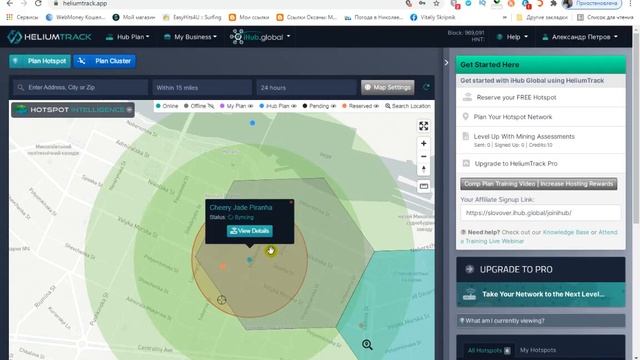Image resolution: width=640 pixels, height=360 pixels.
Task: Switch to the All Hotspots tab
Action: (489, 350)
